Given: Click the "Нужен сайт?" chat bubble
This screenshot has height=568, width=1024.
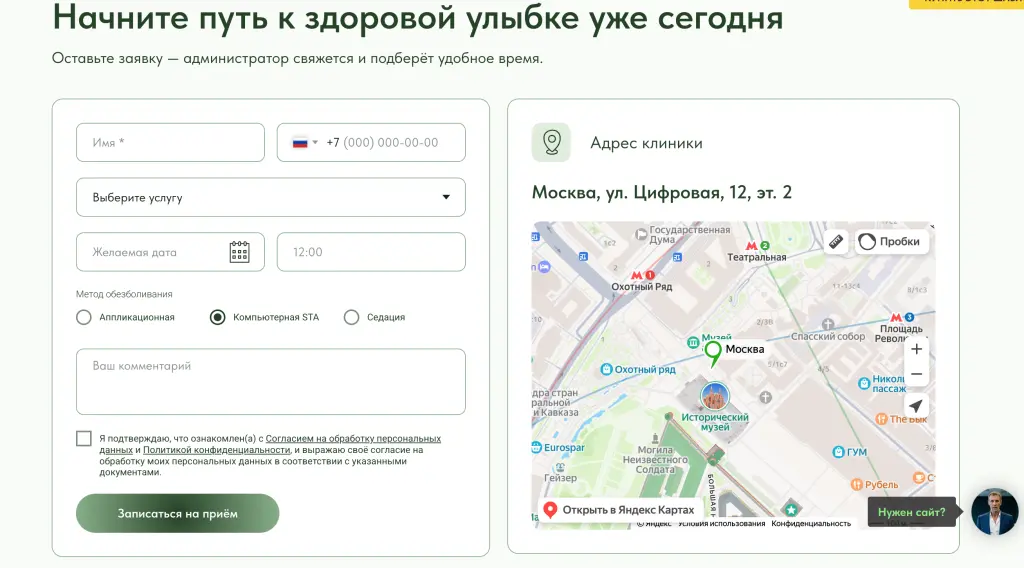Looking at the screenshot, I should [x=912, y=513].
